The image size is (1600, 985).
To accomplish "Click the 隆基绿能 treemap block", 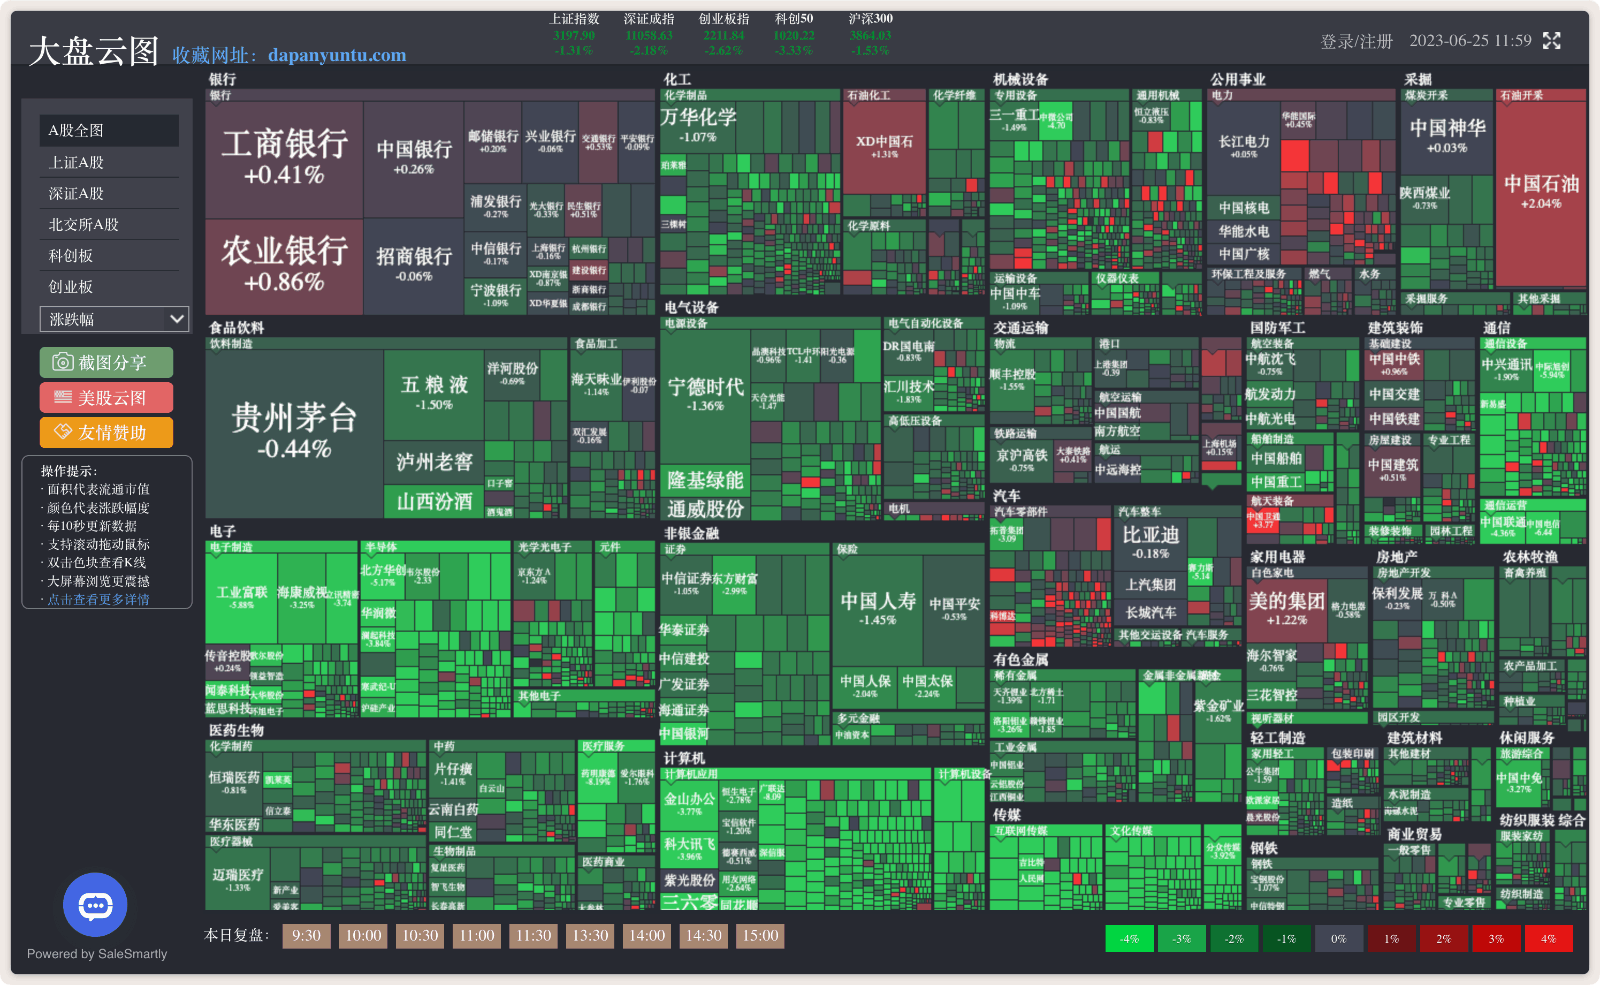I will point(705,480).
